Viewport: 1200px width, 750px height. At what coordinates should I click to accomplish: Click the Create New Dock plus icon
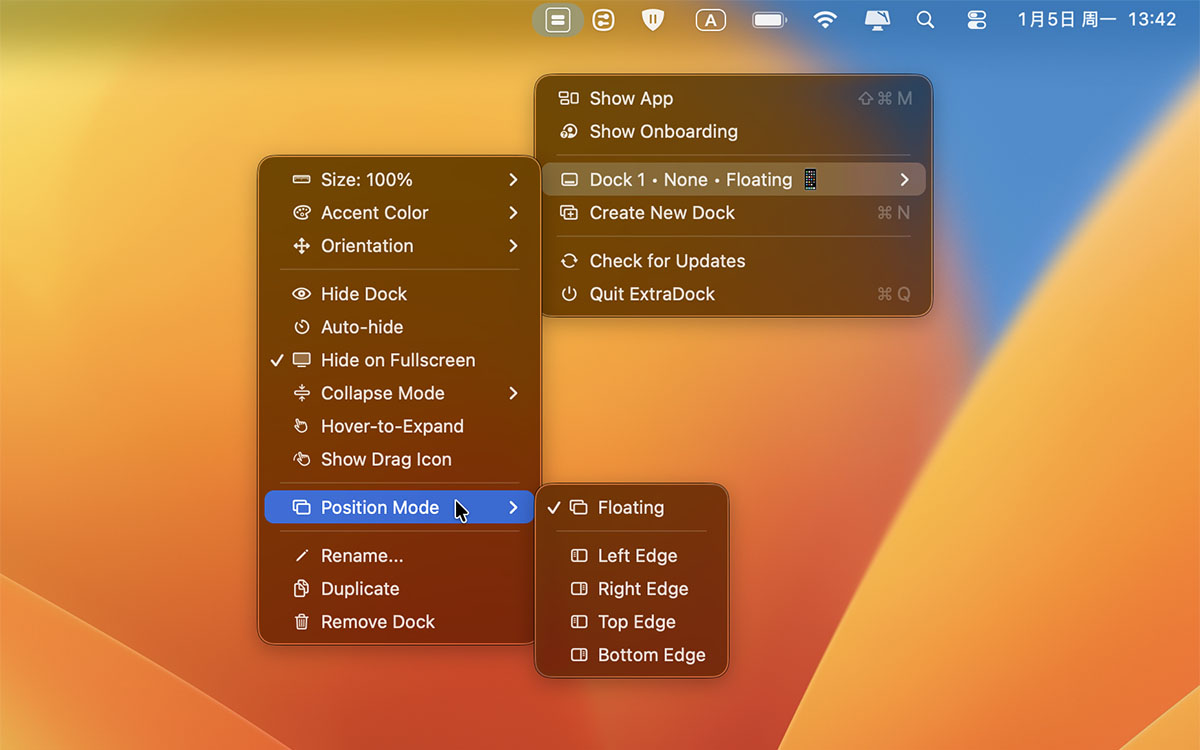569,213
